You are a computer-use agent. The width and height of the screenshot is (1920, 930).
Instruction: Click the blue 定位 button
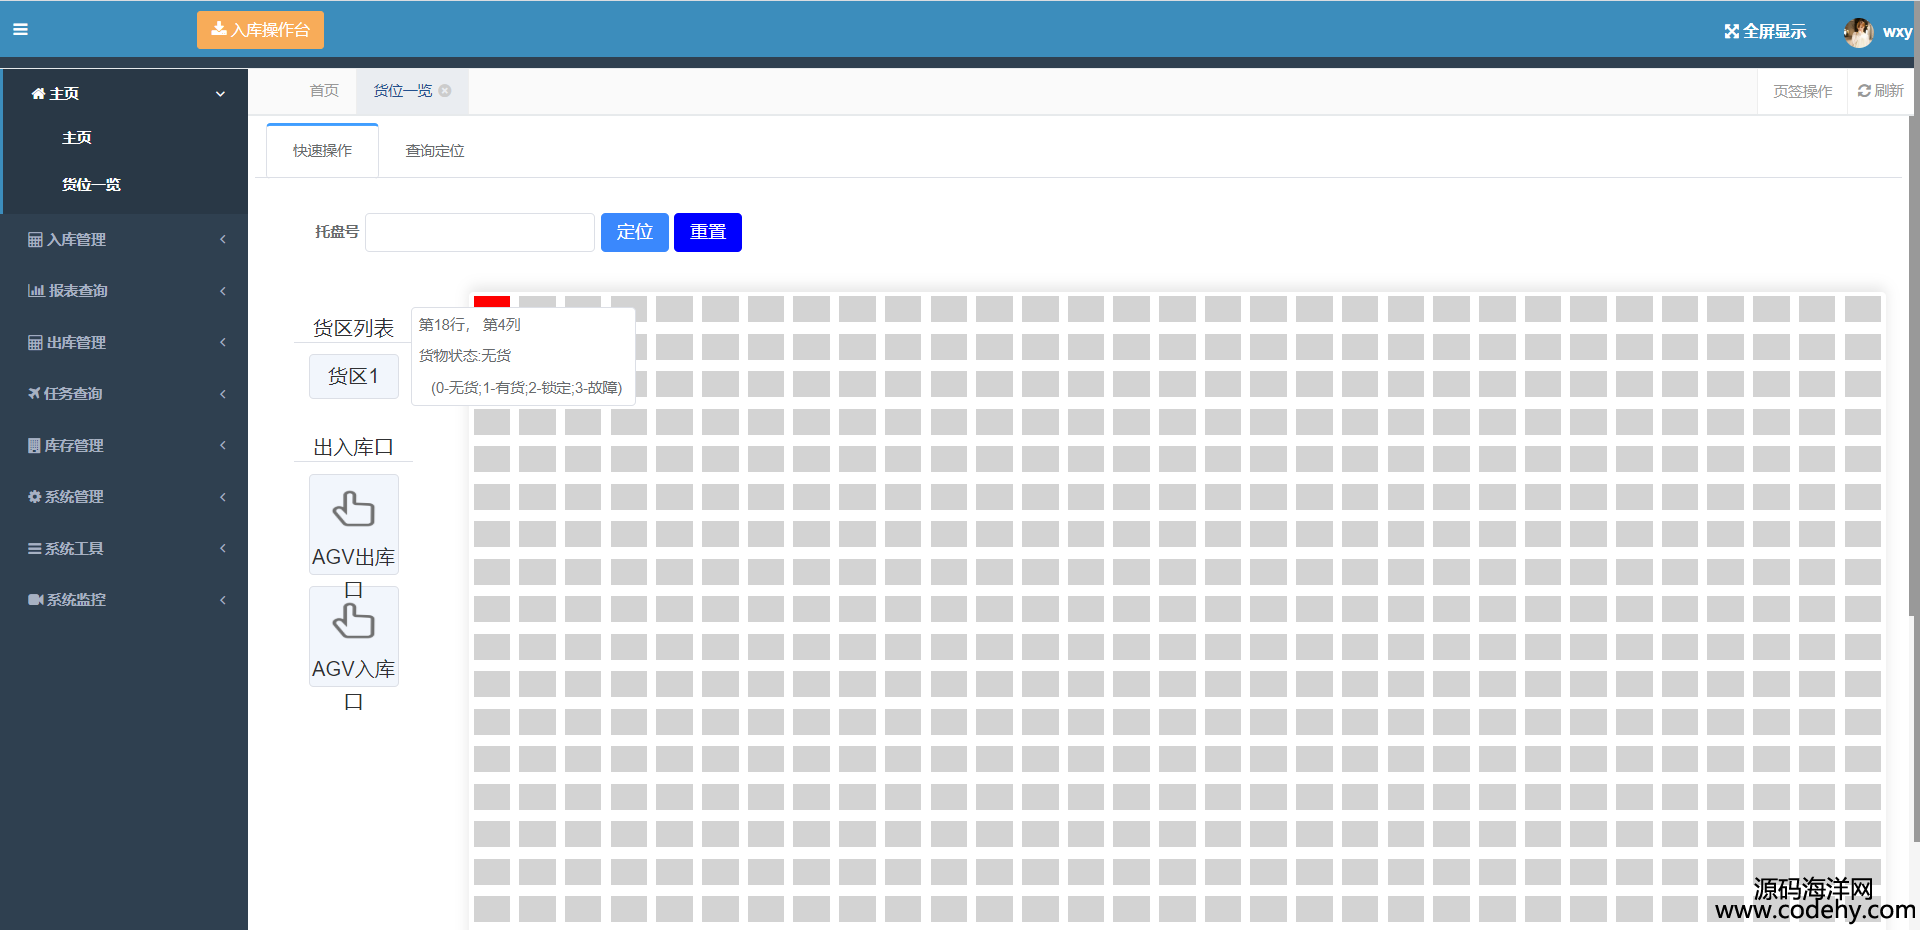(635, 232)
